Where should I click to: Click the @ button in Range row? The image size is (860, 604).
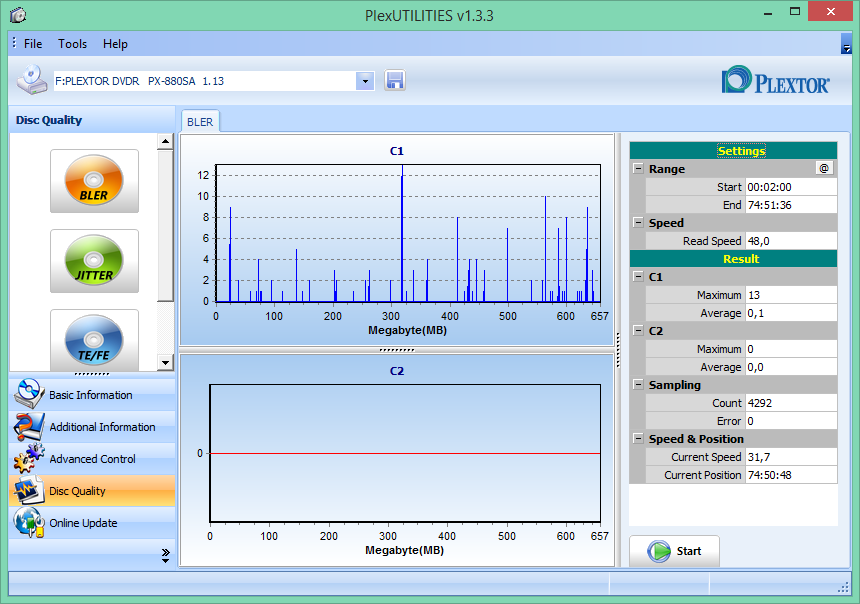pos(824,168)
